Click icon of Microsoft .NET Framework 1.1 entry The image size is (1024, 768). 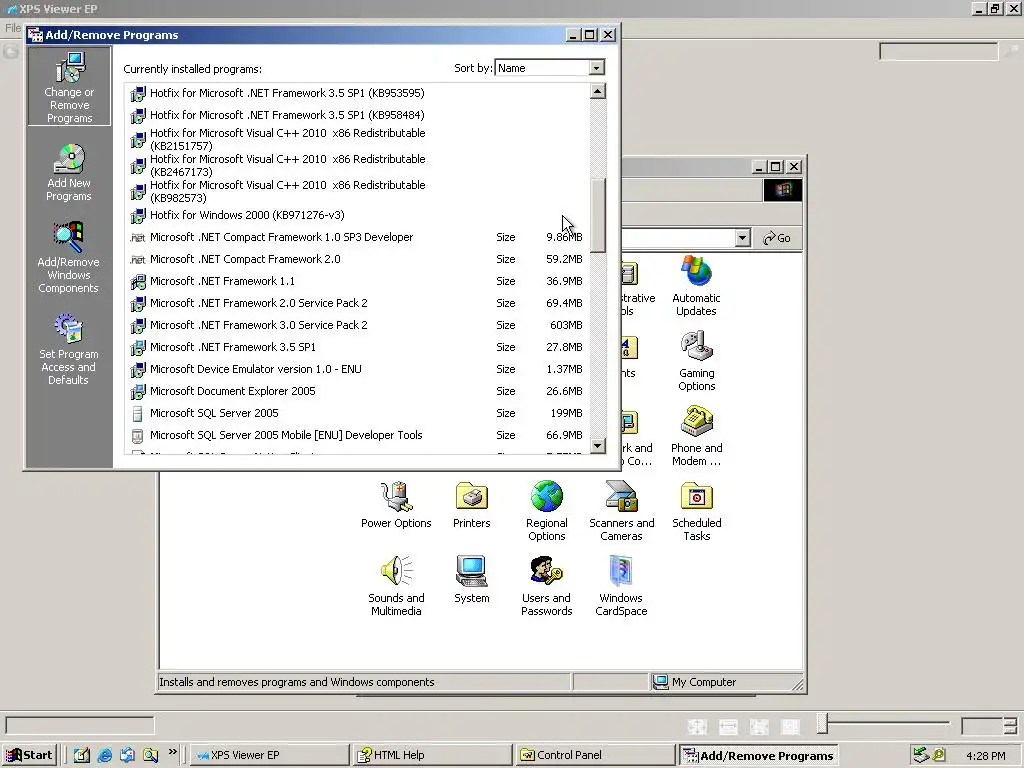pos(138,281)
